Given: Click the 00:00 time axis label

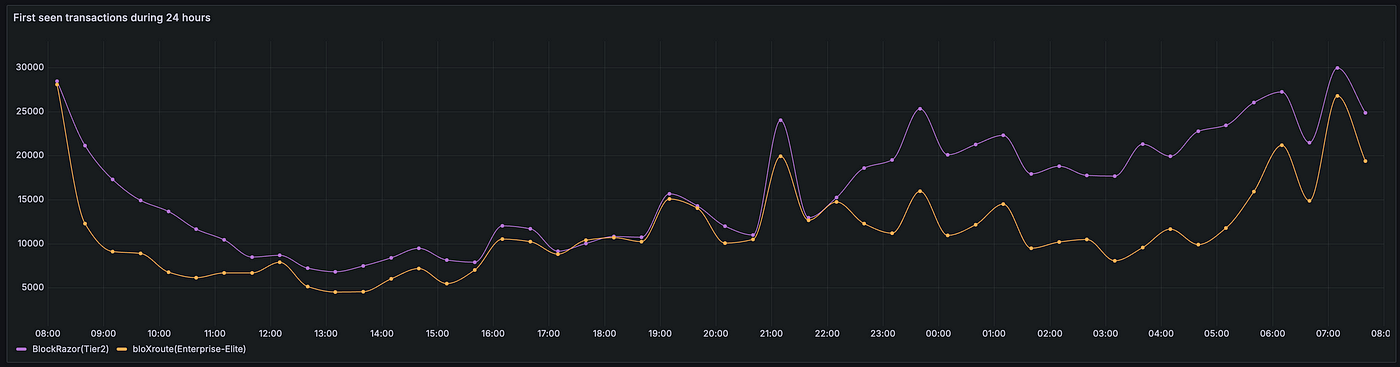Looking at the screenshot, I should tap(938, 333).
